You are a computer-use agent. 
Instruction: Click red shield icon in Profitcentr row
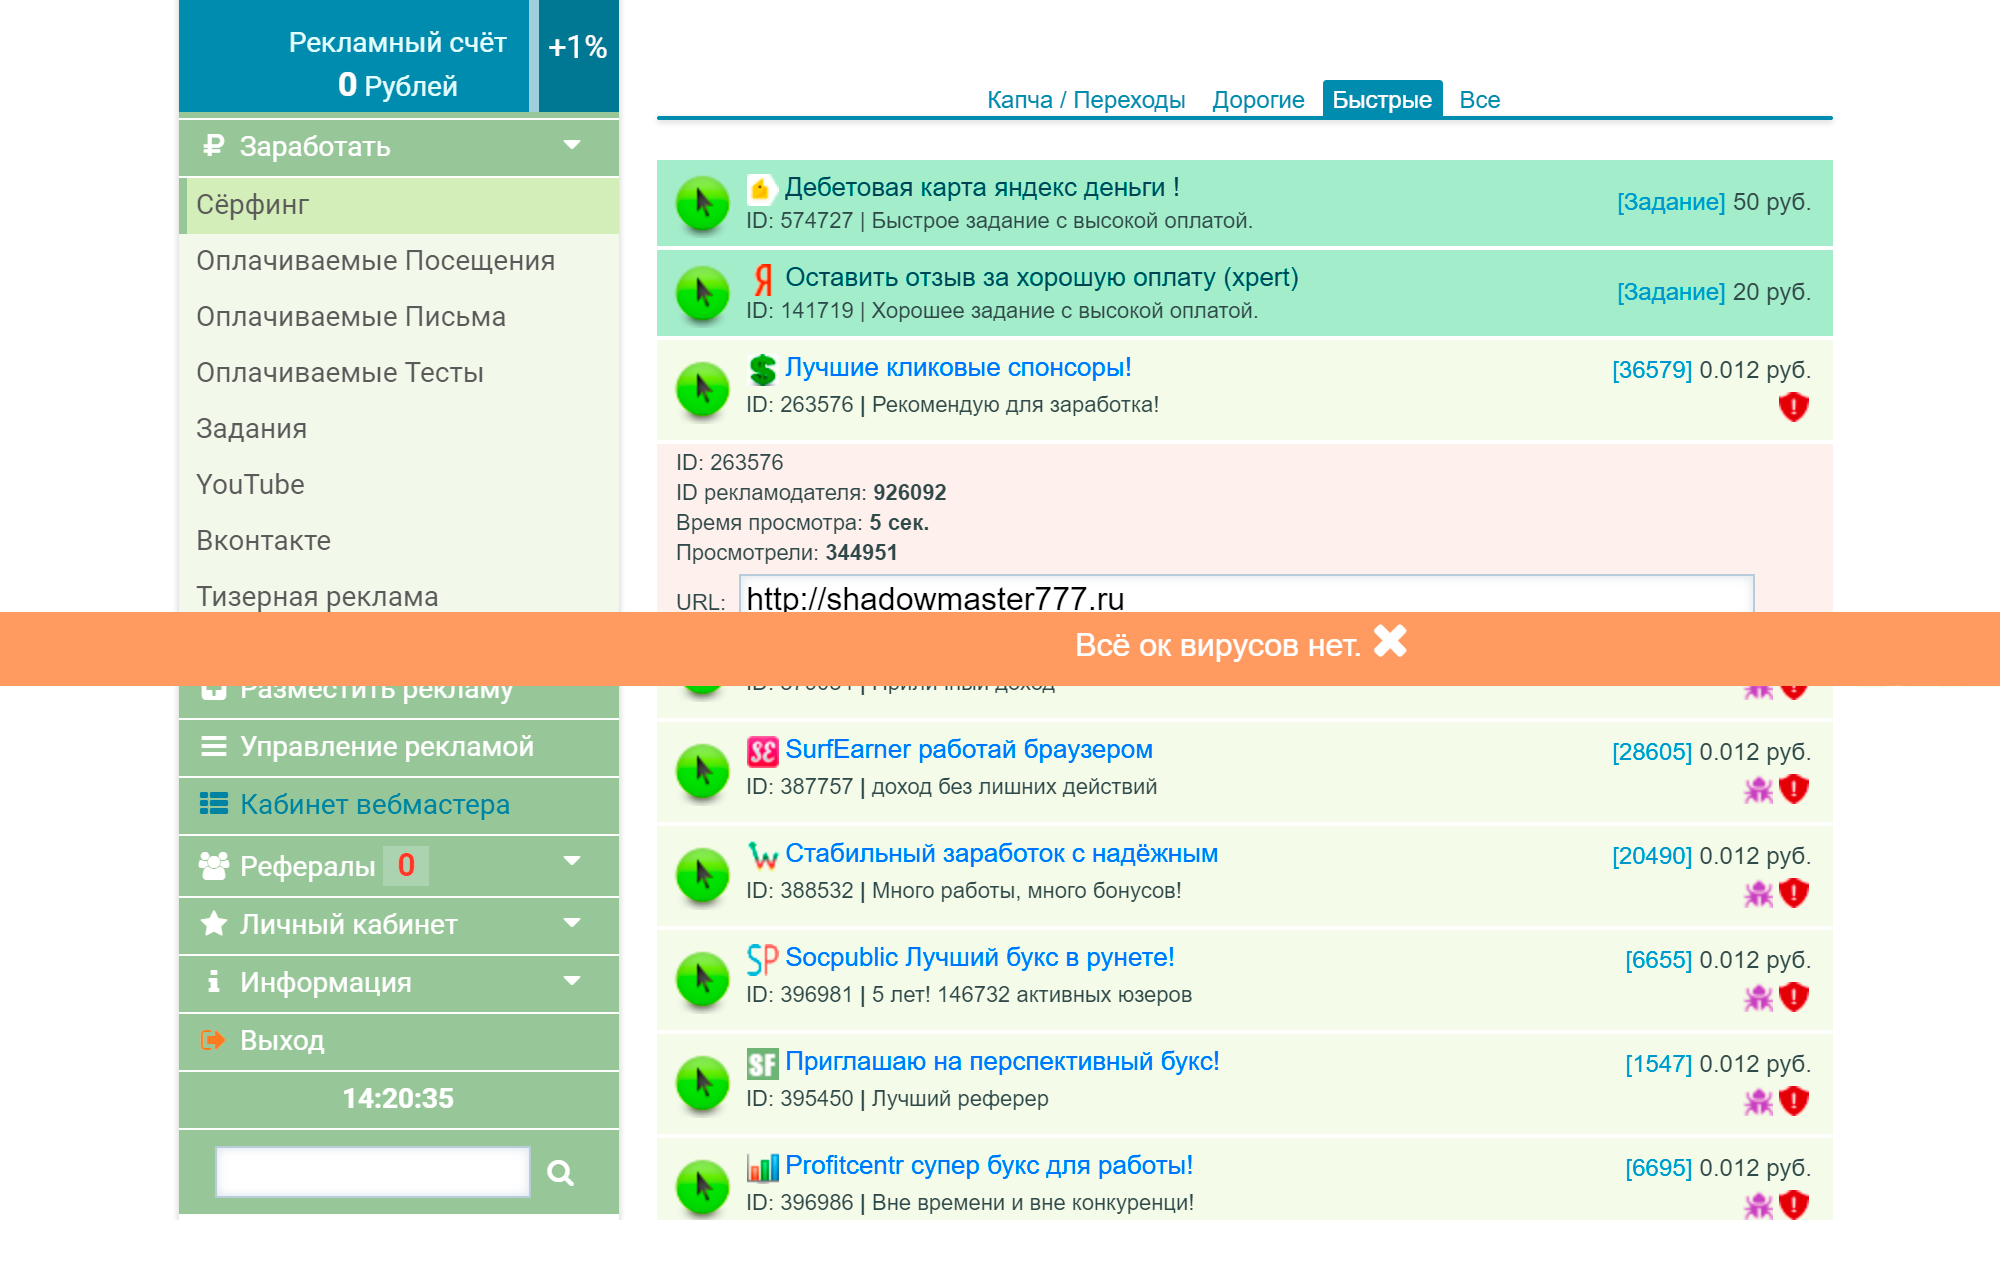point(1794,1205)
